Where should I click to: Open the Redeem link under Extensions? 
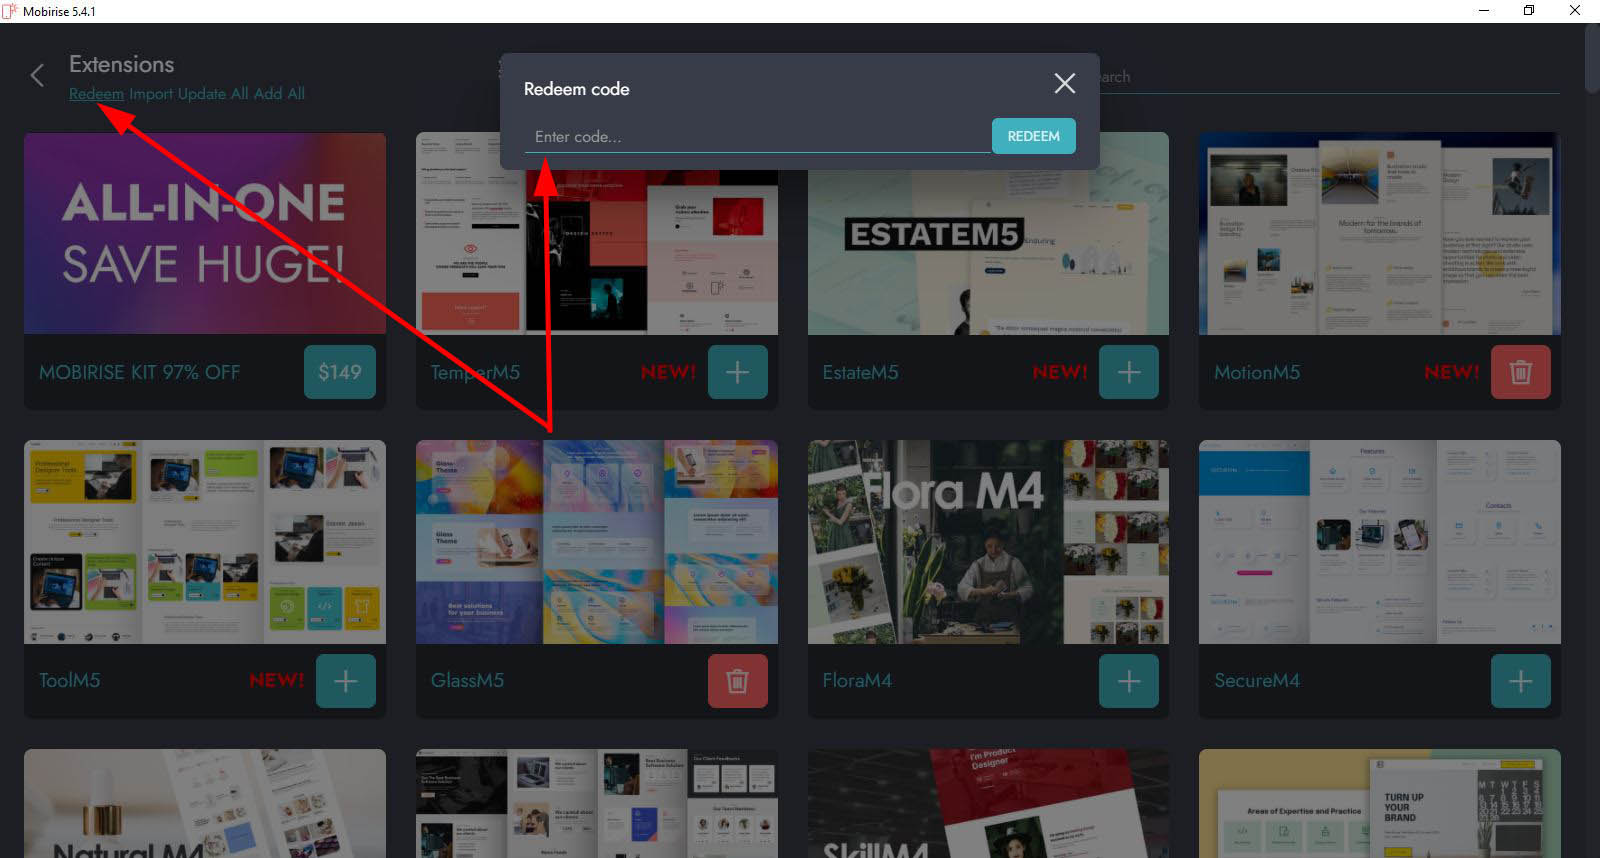click(x=96, y=94)
